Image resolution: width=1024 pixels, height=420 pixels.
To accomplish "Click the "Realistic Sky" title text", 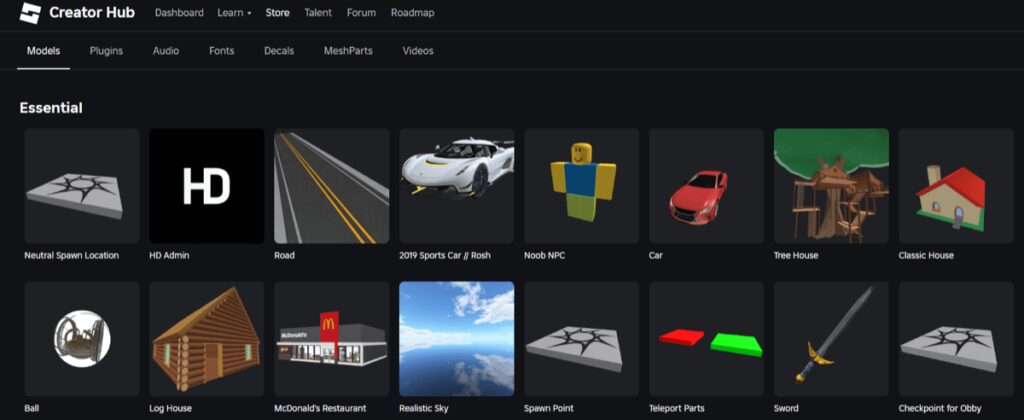I will click(424, 408).
